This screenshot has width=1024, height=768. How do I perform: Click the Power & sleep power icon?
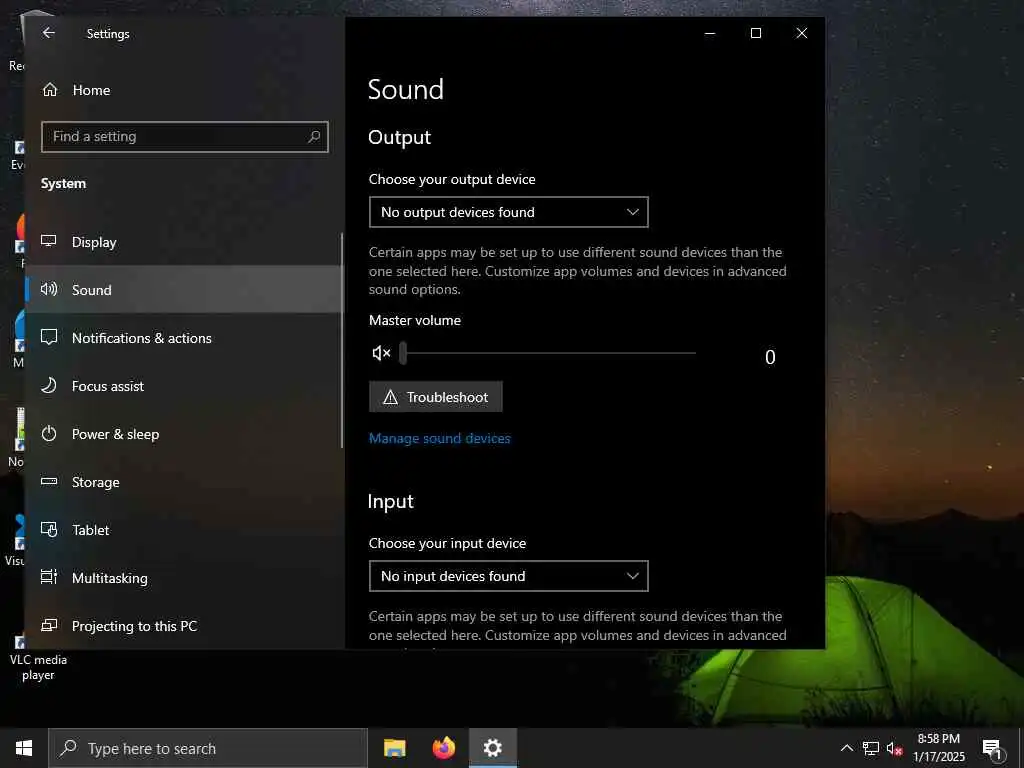pyautogui.click(x=49, y=434)
